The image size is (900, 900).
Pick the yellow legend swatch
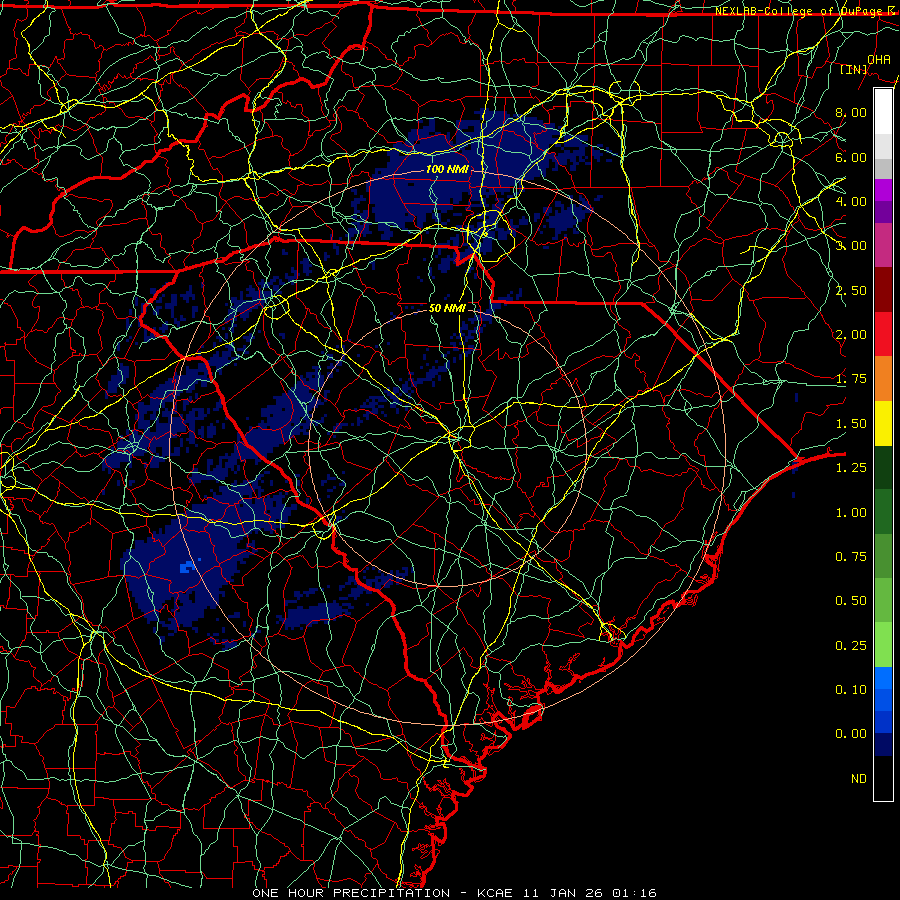click(x=883, y=423)
